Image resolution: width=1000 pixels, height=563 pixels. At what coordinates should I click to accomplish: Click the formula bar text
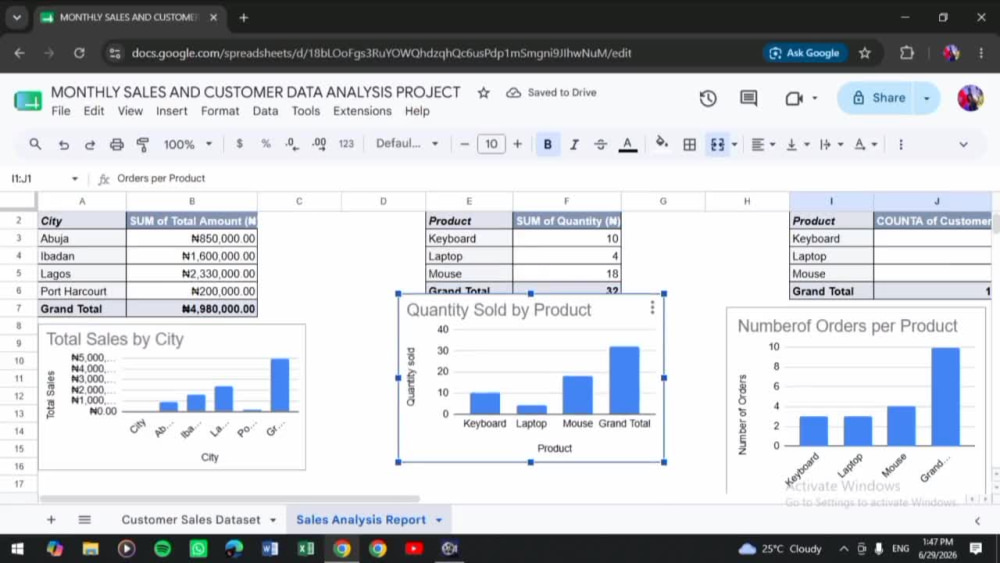[x=161, y=179]
